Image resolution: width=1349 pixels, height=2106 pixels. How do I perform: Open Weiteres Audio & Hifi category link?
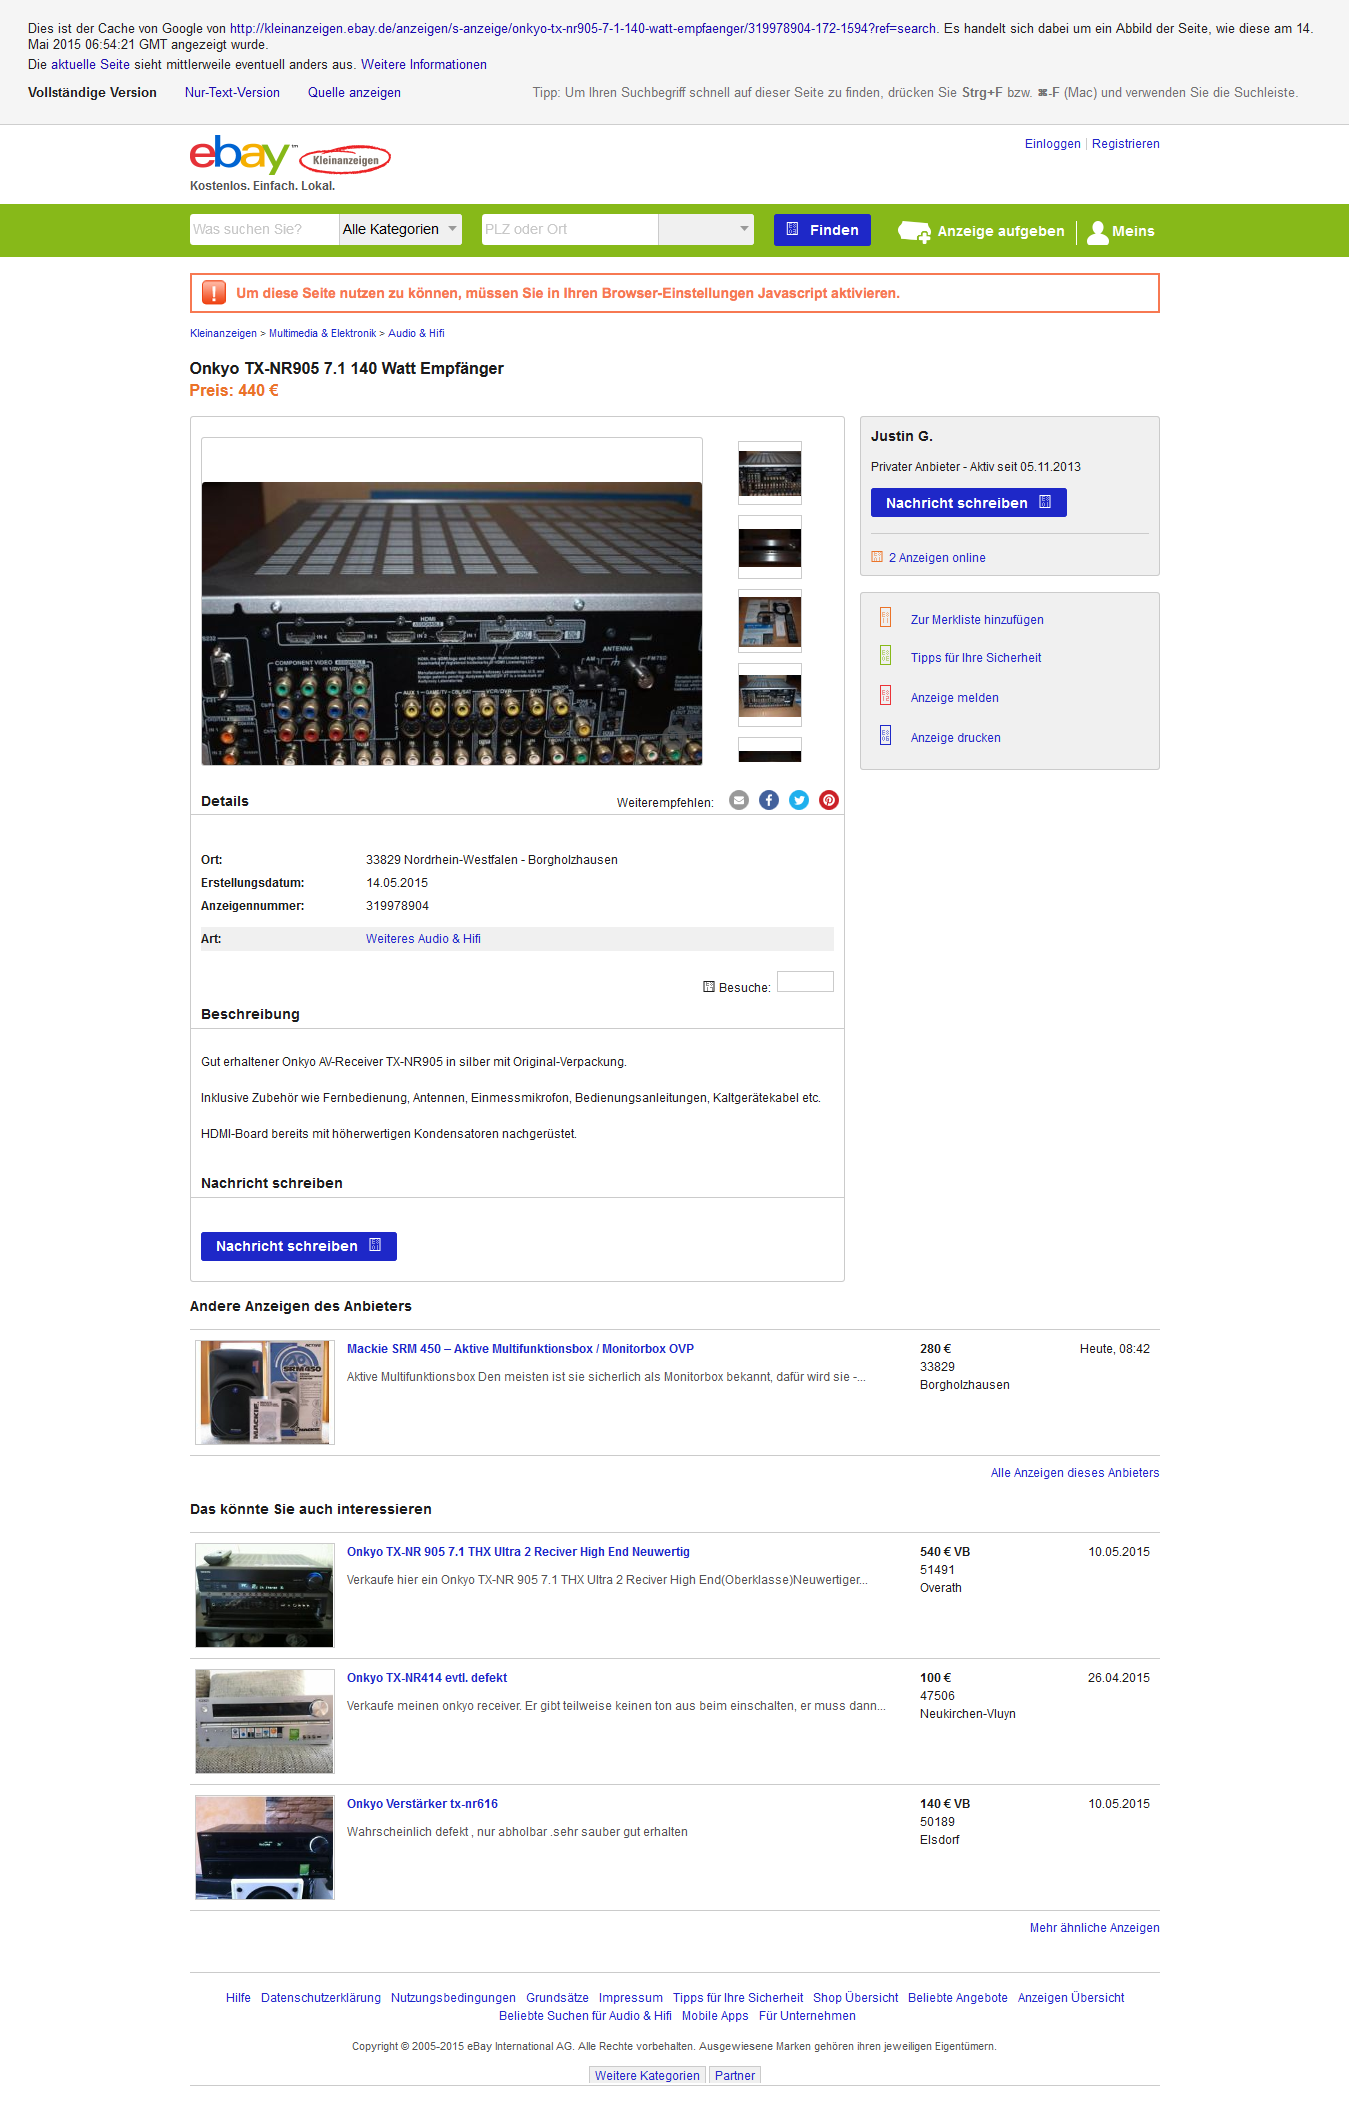pyautogui.click(x=423, y=939)
